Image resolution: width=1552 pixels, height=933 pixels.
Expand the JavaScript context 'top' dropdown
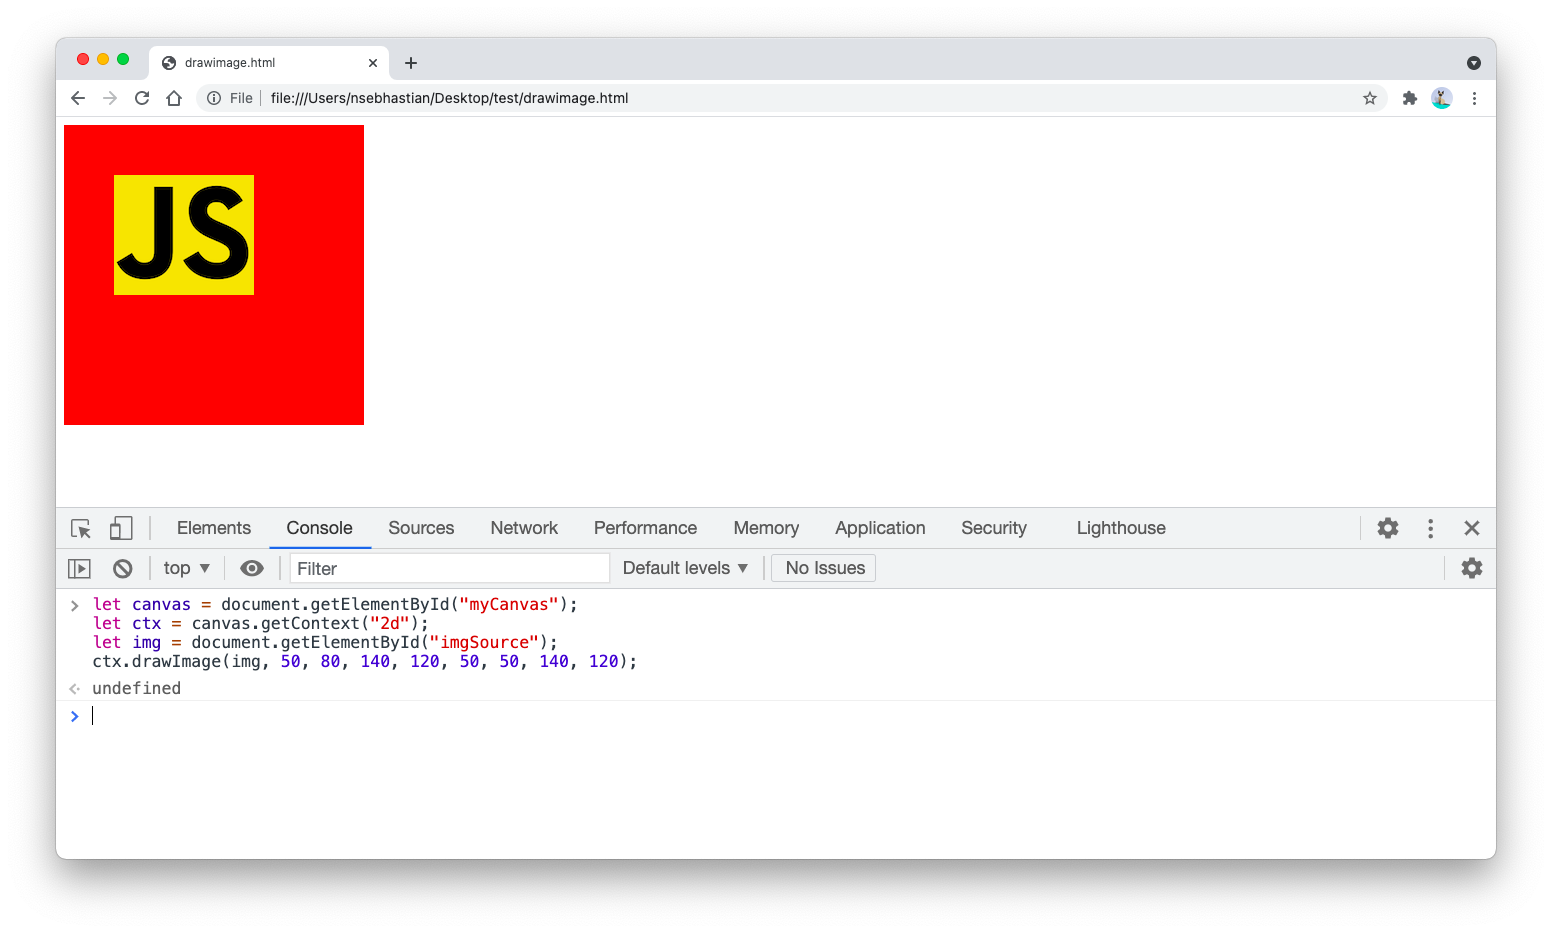185,567
